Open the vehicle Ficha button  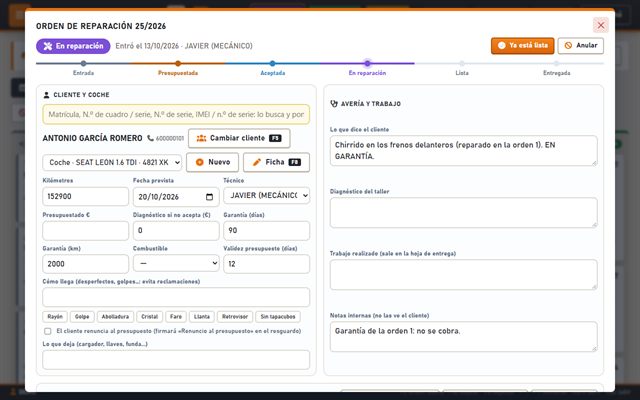click(276, 162)
